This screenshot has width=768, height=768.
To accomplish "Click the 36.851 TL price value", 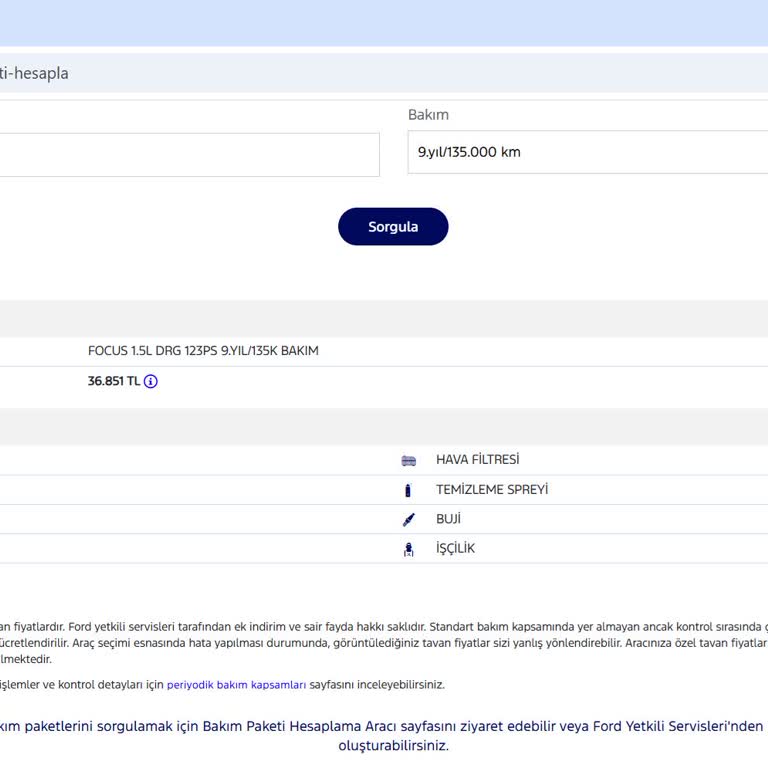I will point(113,381).
